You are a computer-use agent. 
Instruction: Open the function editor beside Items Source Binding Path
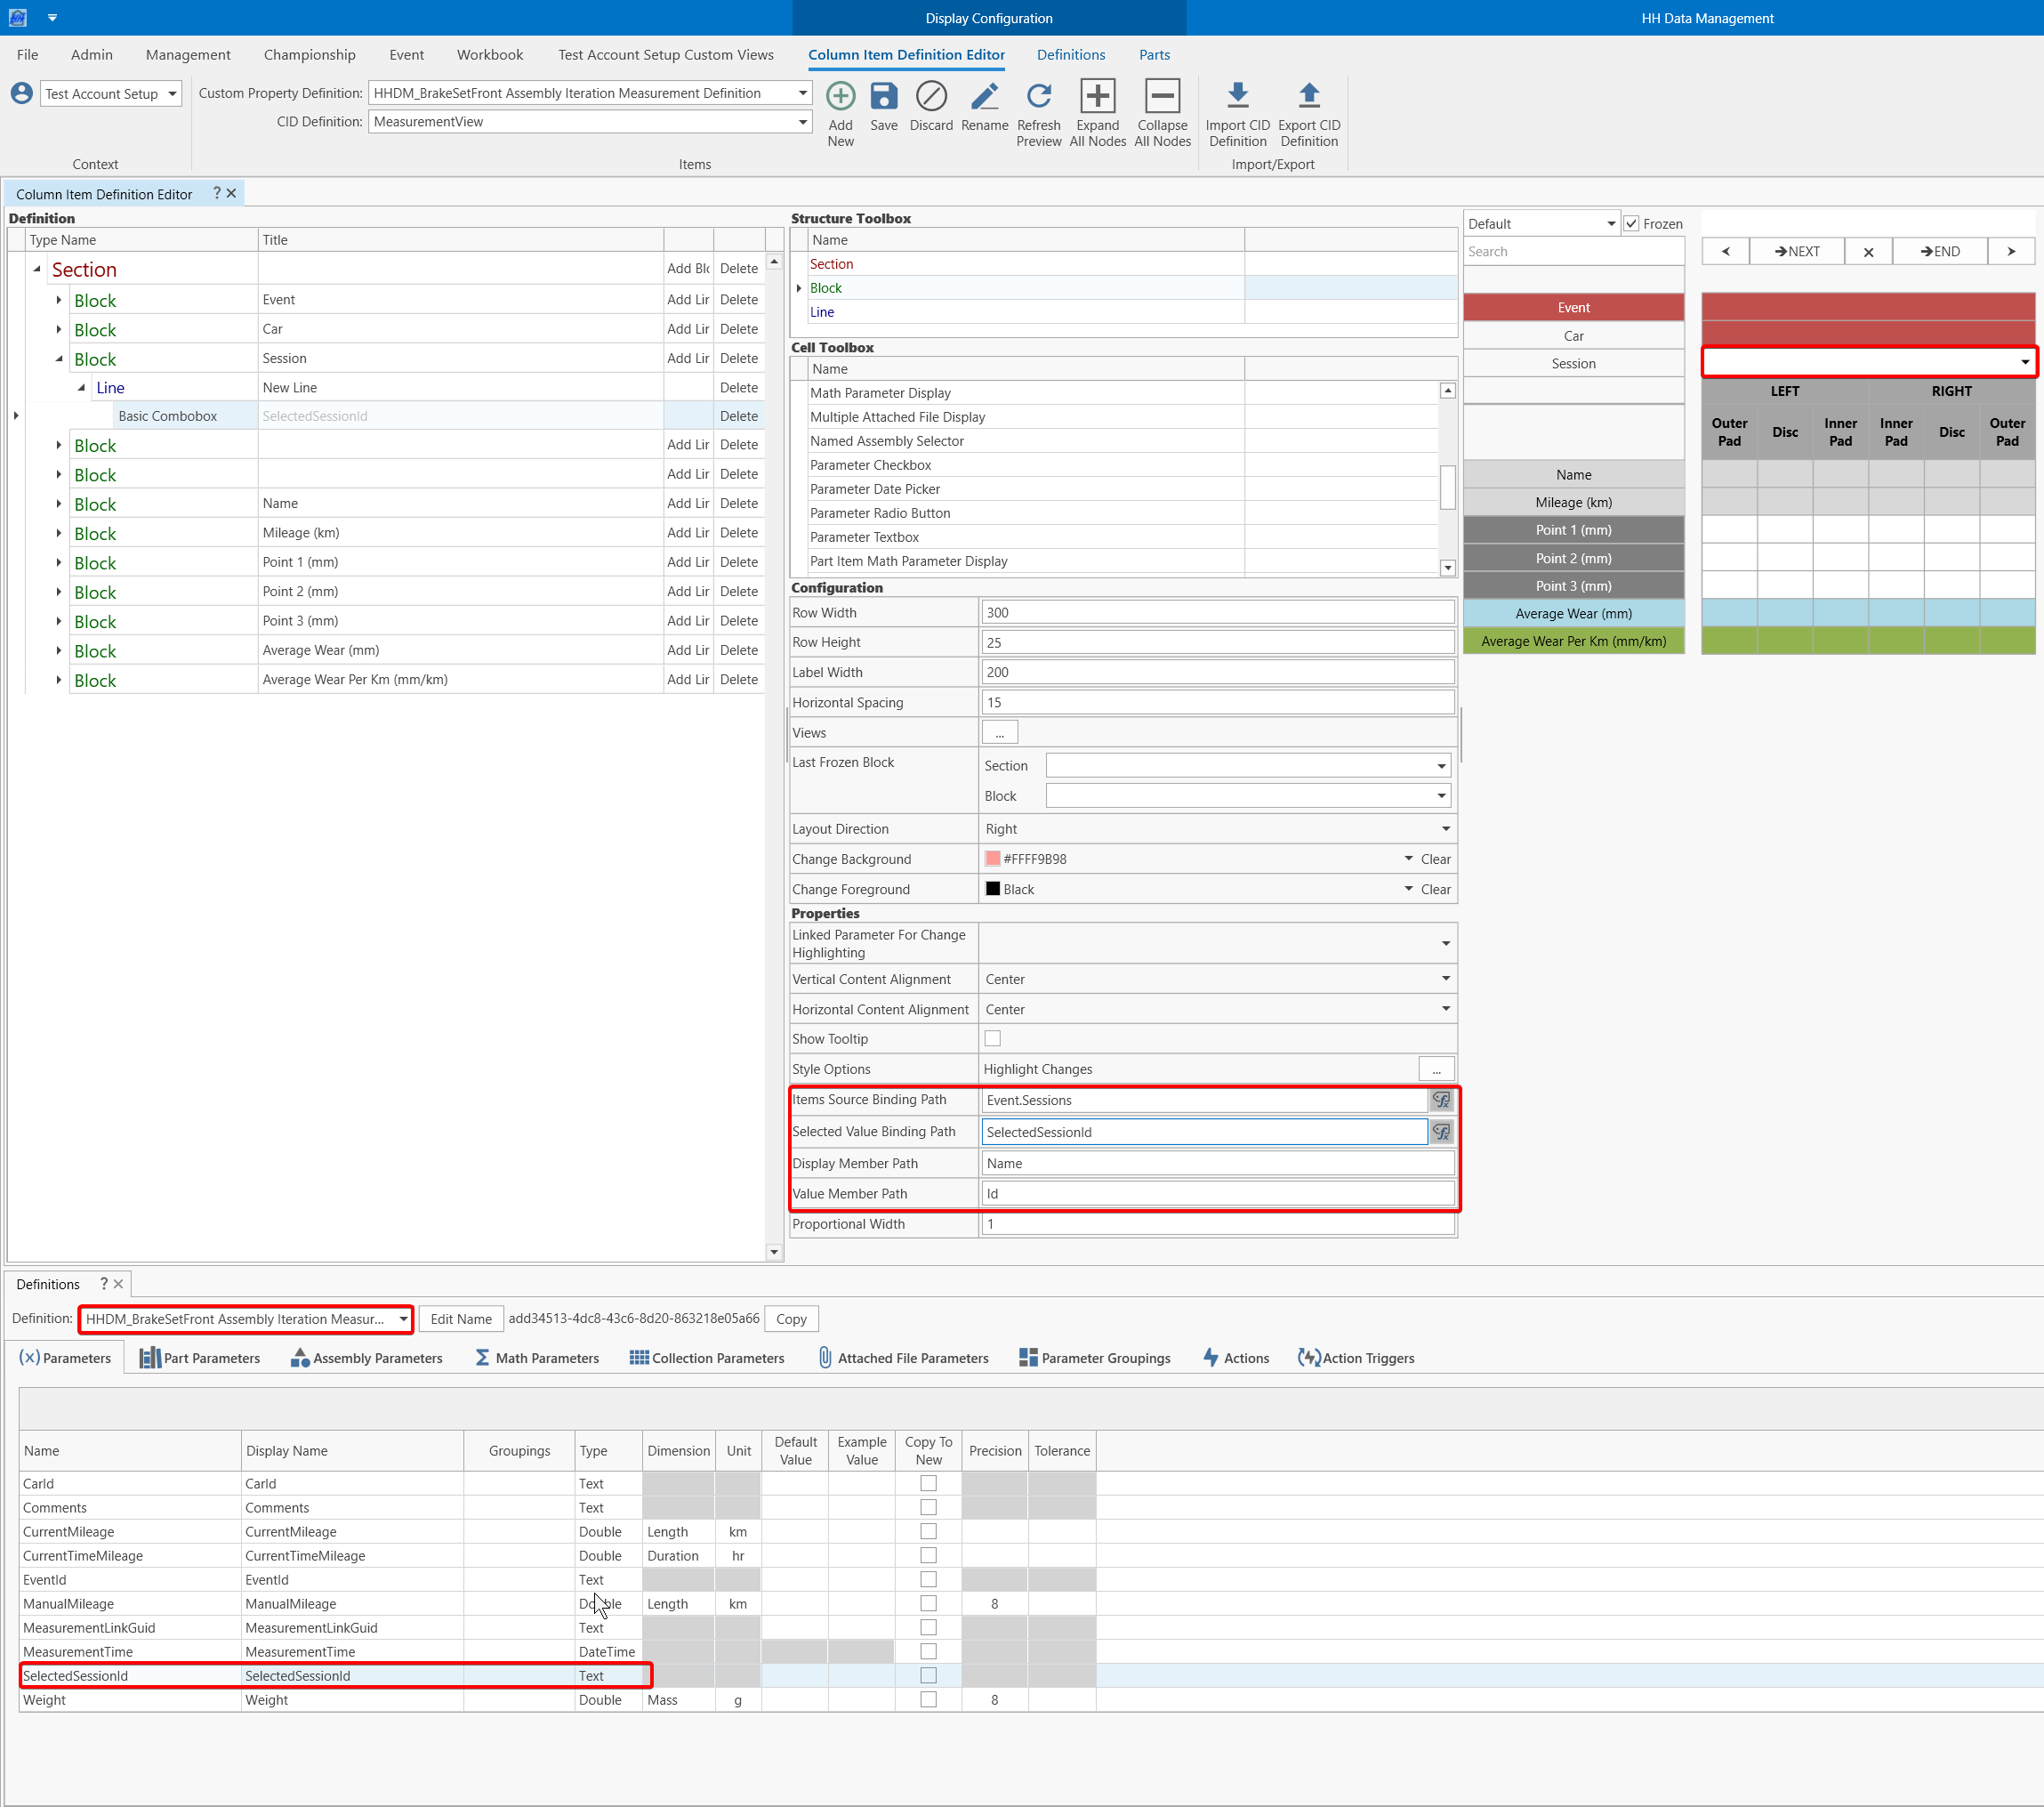[1442, 1100]
